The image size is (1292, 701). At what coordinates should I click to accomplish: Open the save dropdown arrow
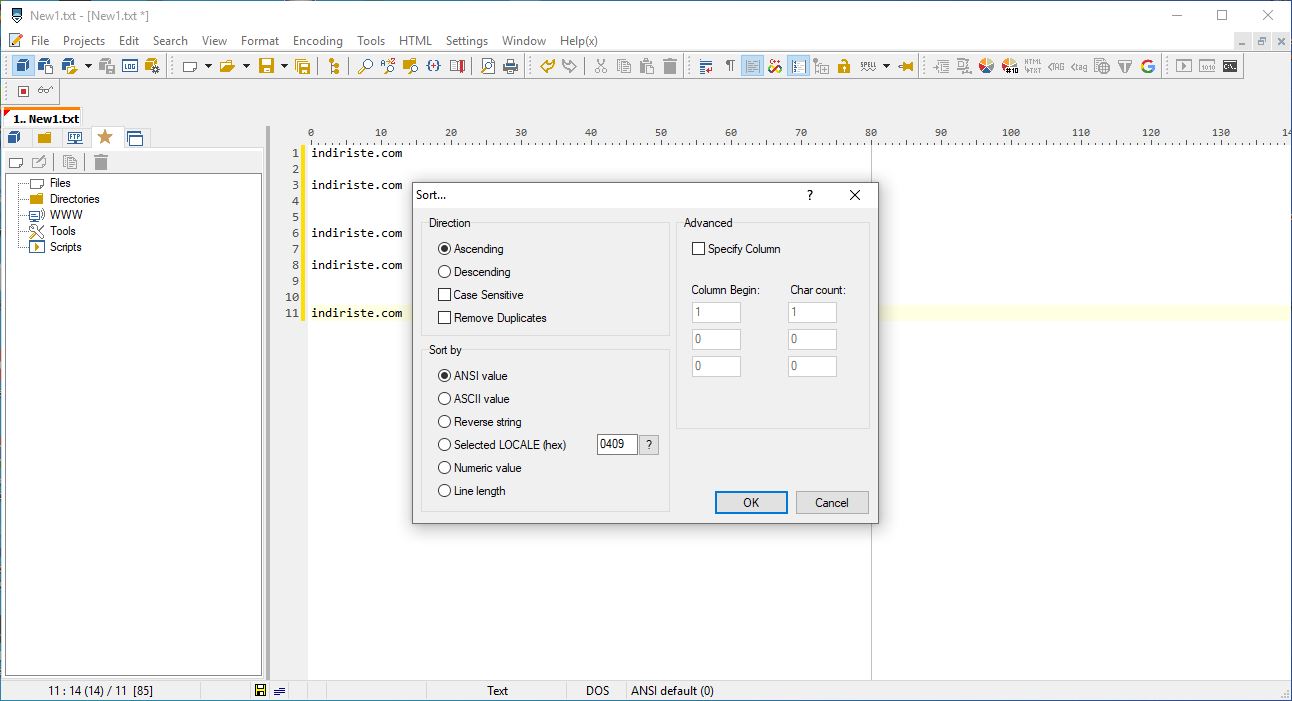coord(284,66)
